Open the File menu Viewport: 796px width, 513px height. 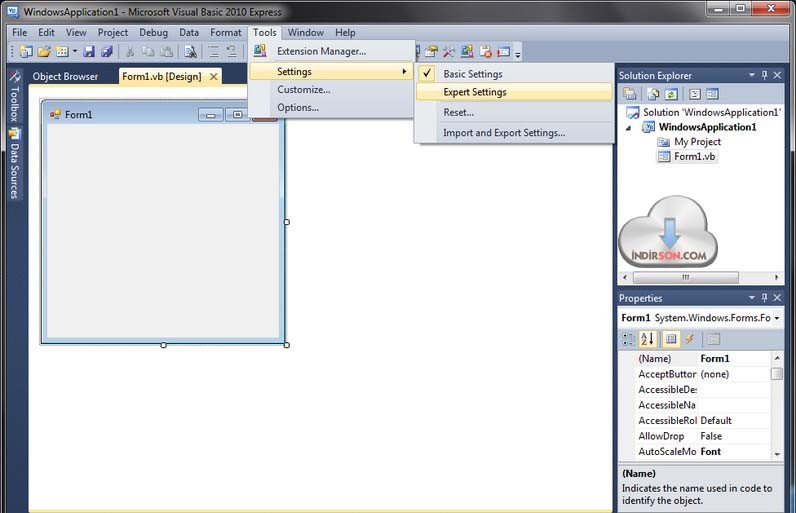[x=19, y=32]
